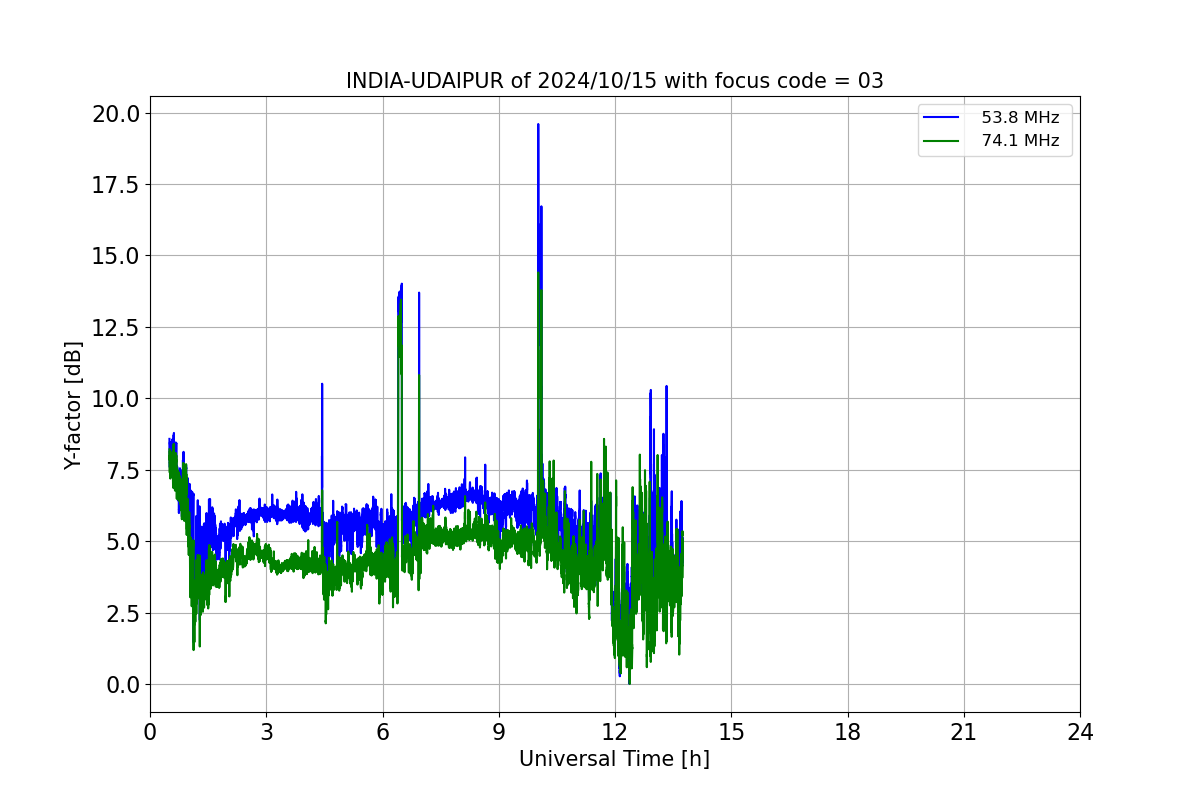Click the 21 tick on time axis
This screenshot has width=1200, height=800.
point(964,732)
